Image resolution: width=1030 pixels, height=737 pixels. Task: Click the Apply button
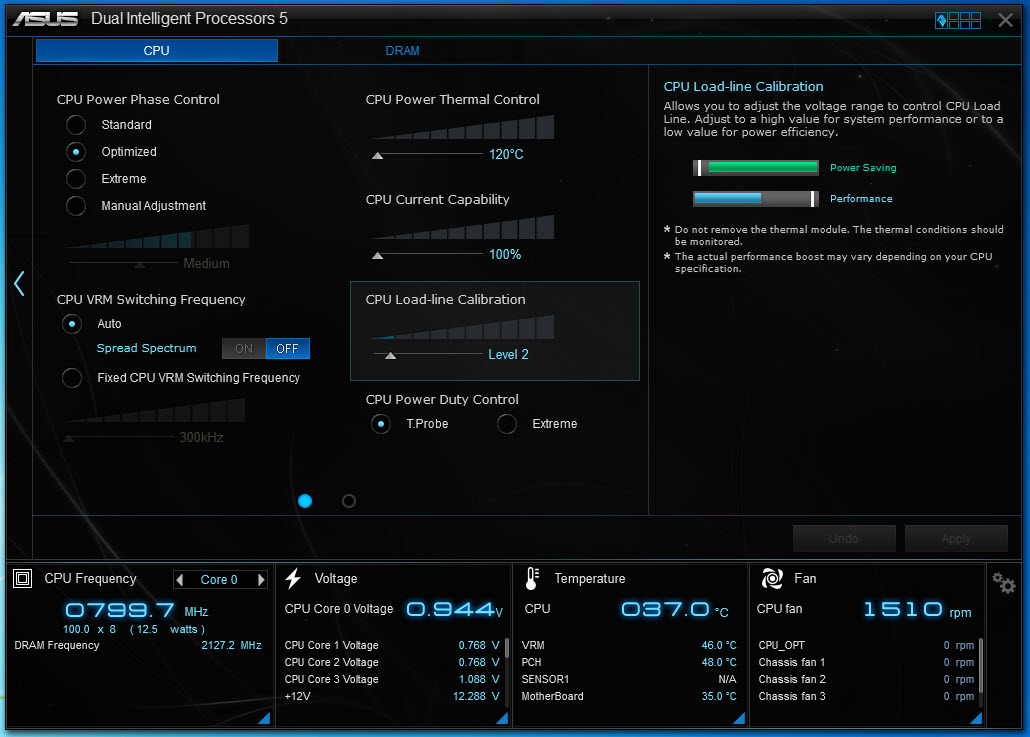tap(956, 539)
